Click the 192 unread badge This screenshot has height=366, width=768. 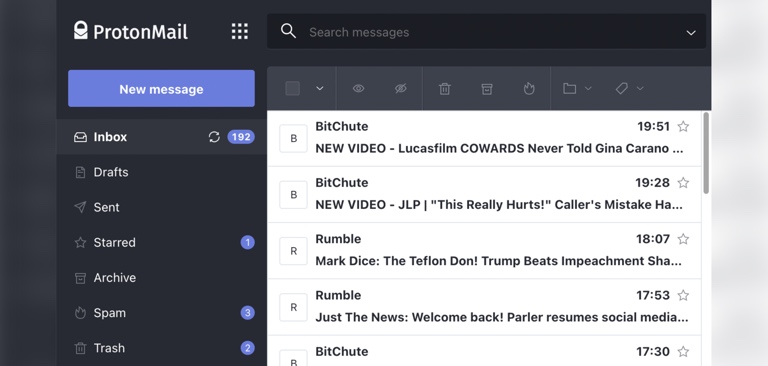click(x=241, y=137)
